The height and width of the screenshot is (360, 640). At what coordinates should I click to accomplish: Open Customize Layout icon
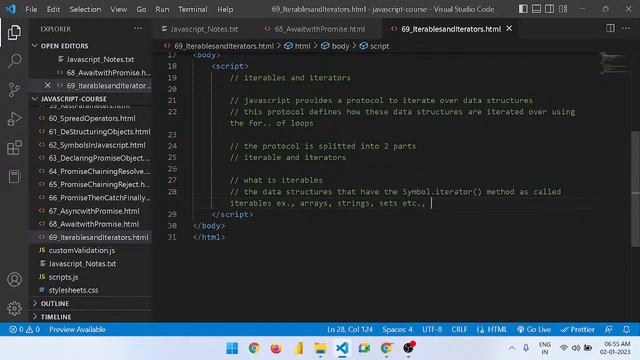point(563,9)
